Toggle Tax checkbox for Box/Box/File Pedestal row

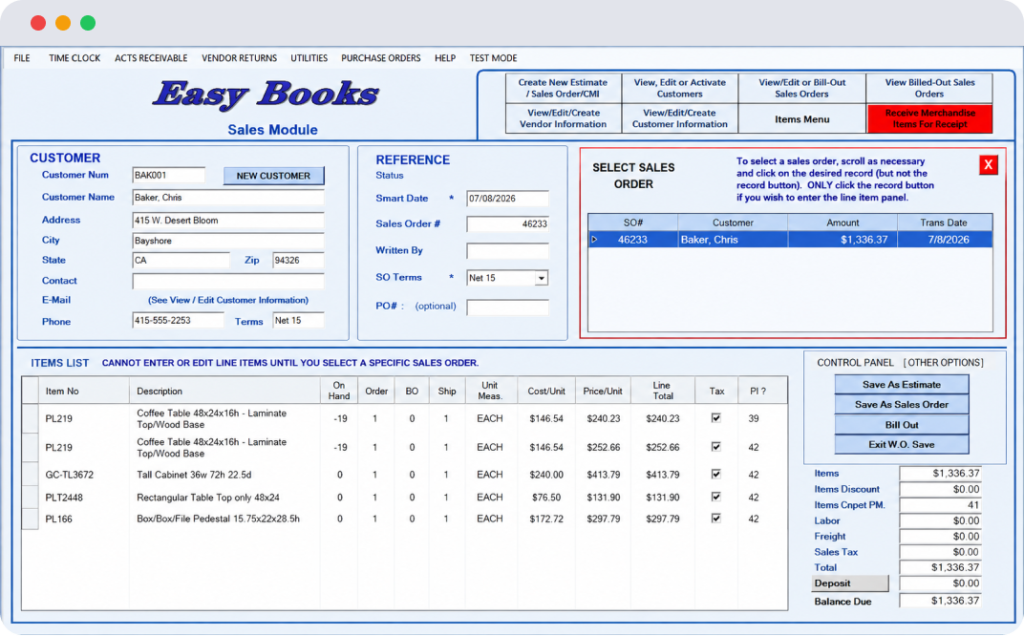[x=716, y=518]
